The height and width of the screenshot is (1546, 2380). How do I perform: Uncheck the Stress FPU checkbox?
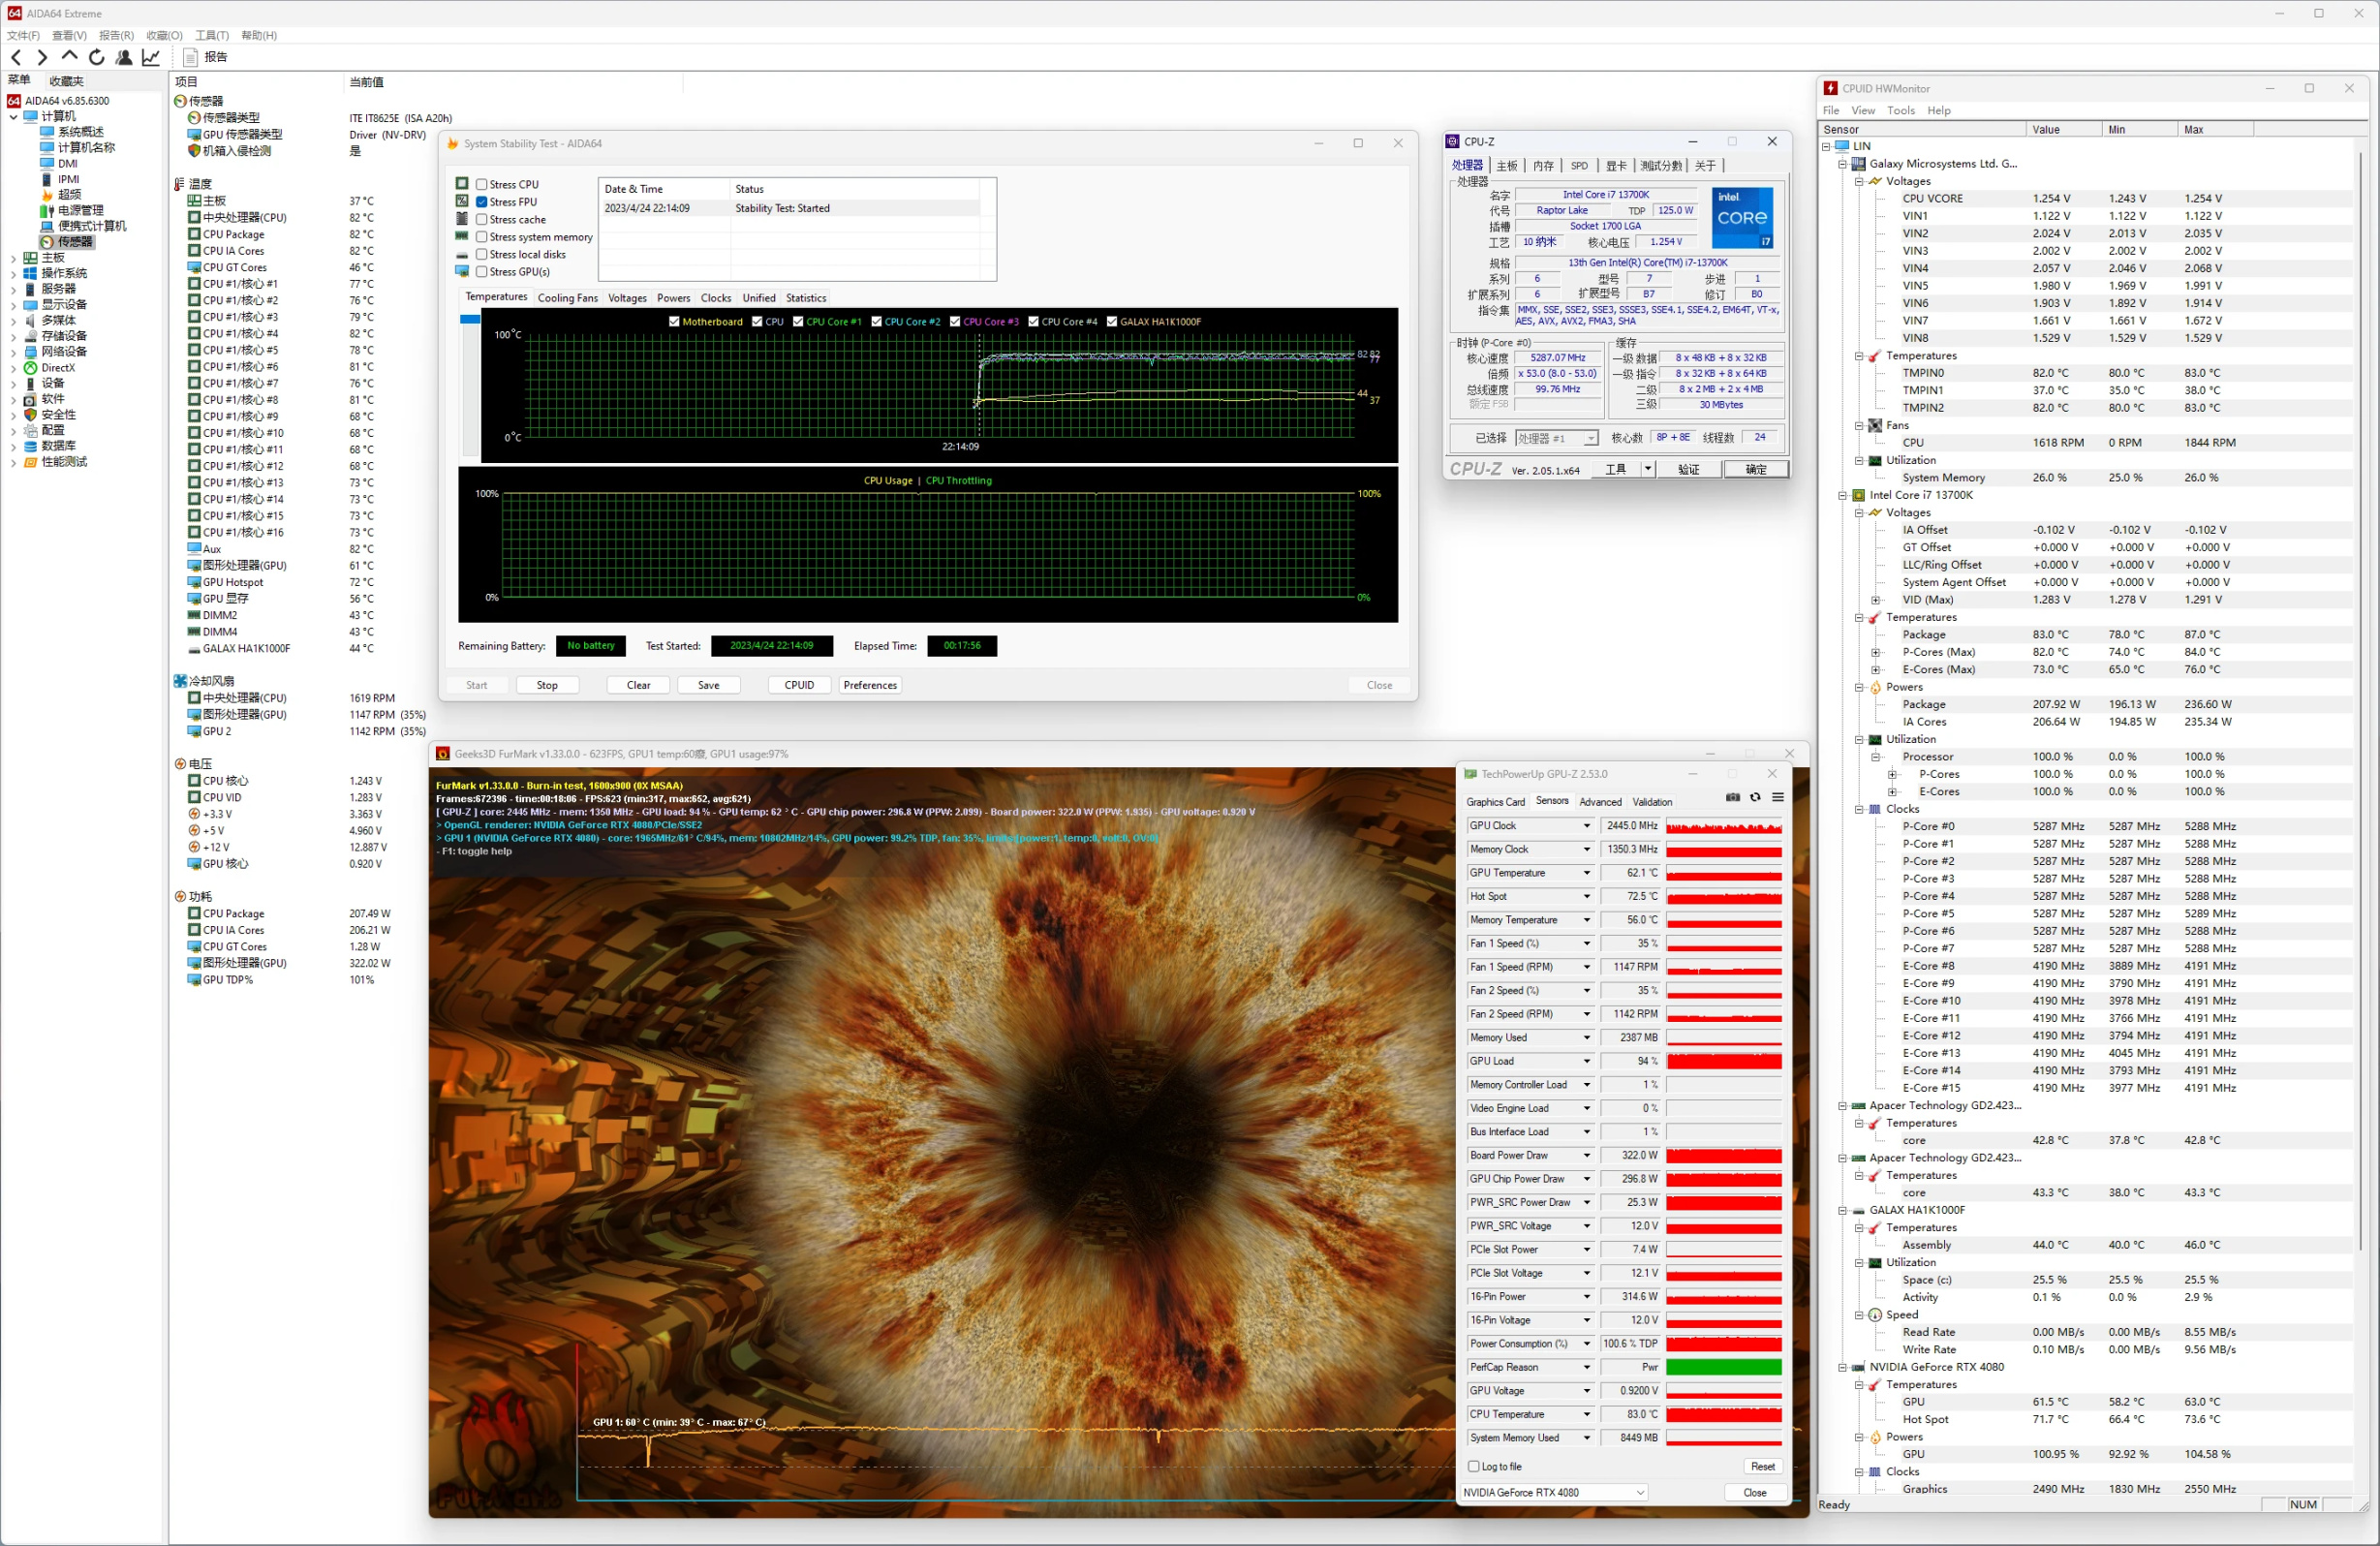point(482,202)
